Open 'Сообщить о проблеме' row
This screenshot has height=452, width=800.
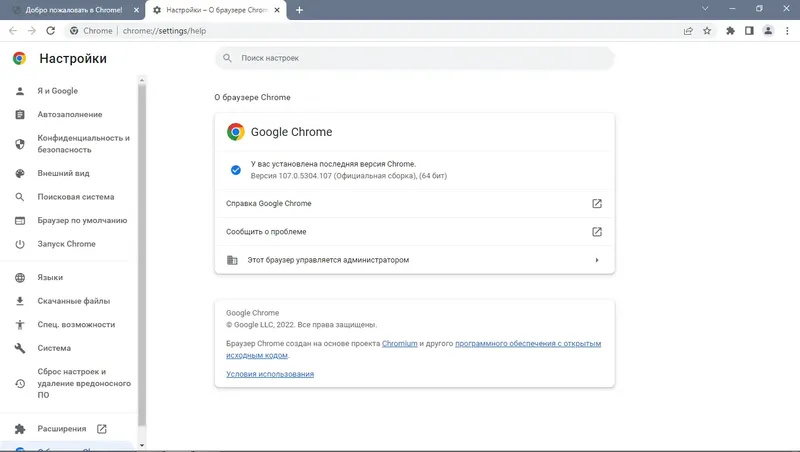(414, 232)
